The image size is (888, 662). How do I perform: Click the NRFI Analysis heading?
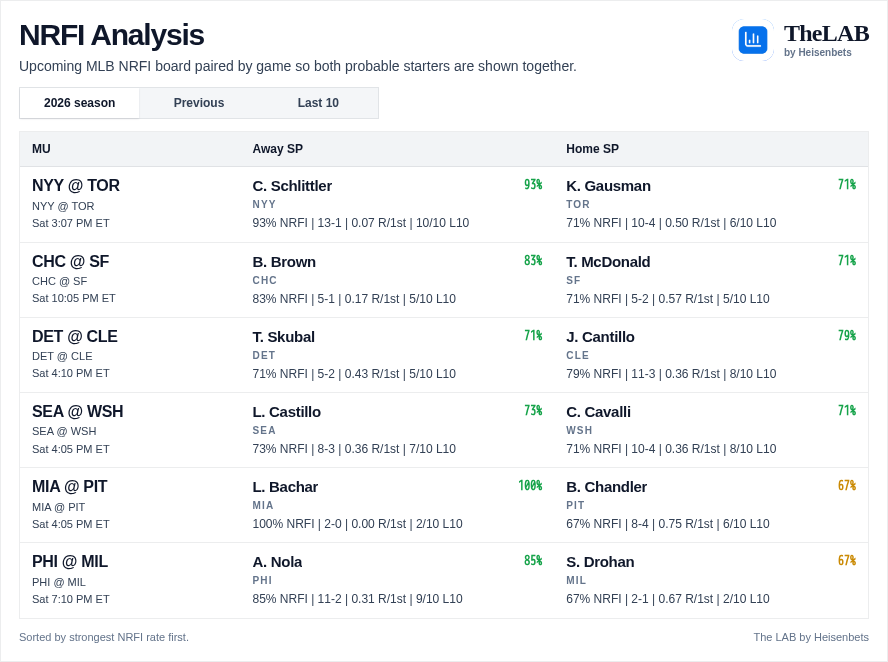[112, 35]
